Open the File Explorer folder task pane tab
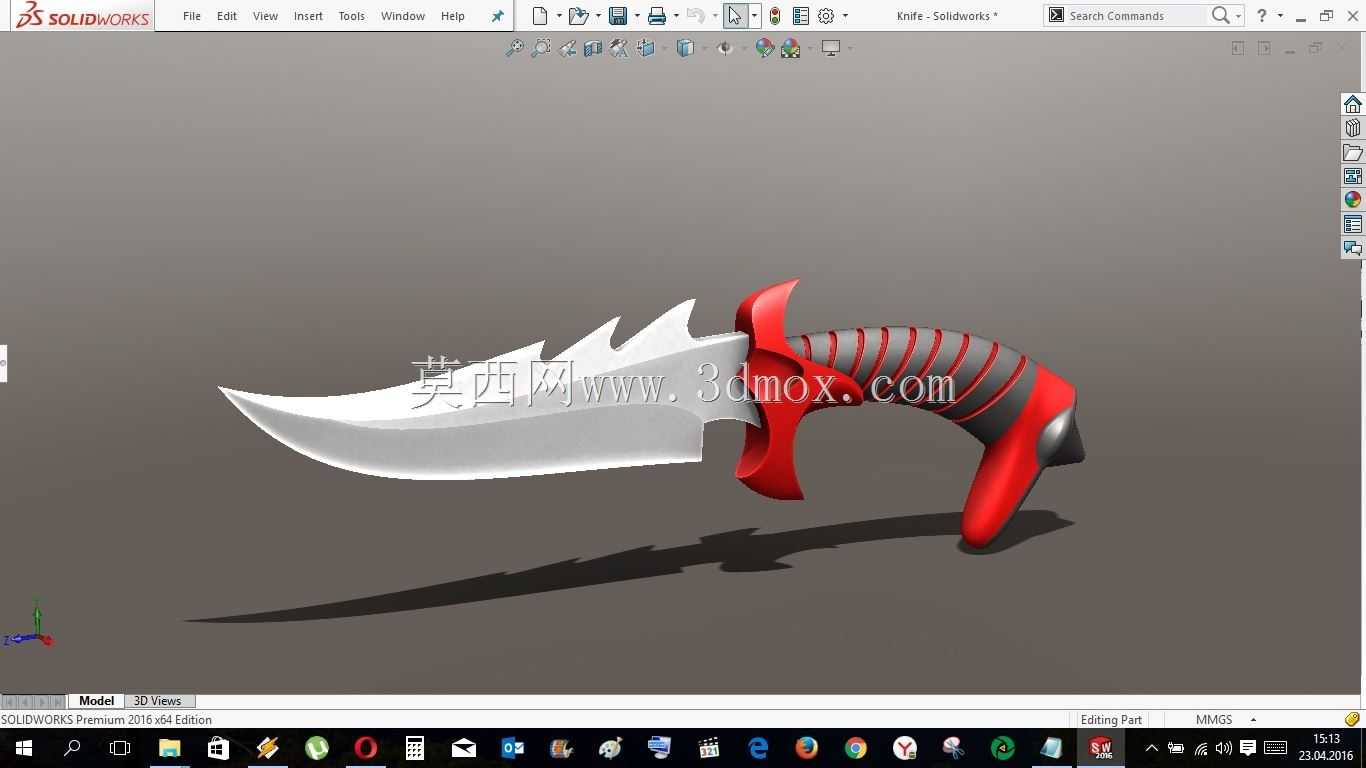 (1353, 152)
